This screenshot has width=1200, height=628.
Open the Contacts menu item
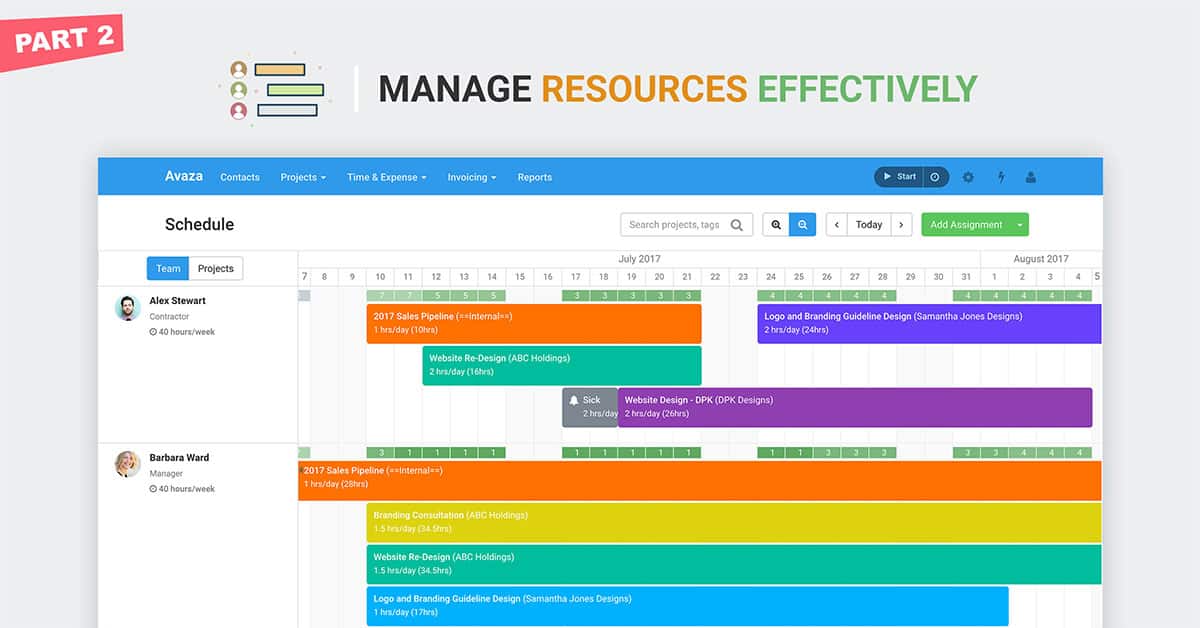pos(240,177)
